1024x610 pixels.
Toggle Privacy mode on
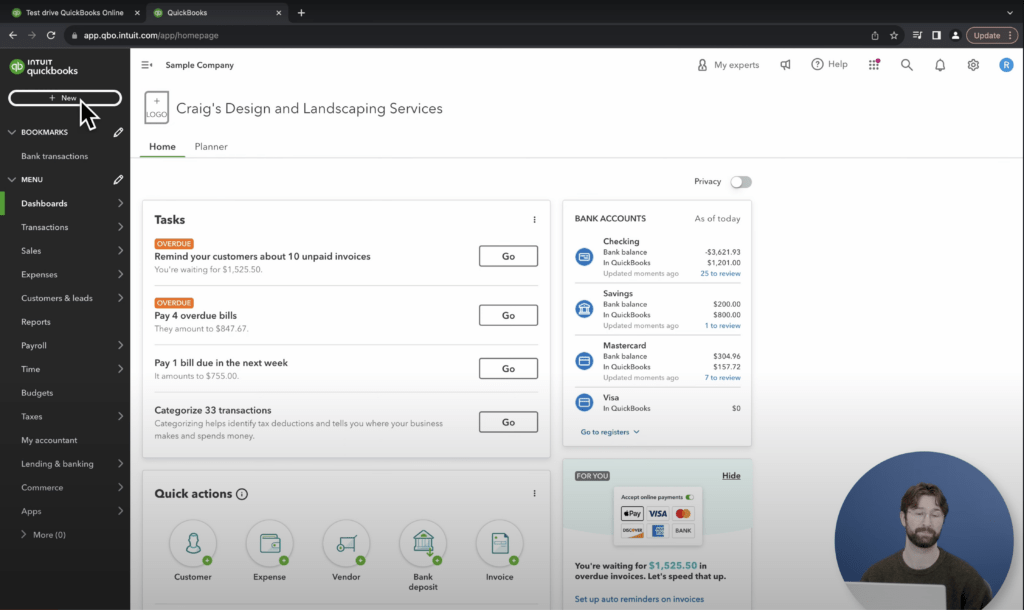point(741,181)
